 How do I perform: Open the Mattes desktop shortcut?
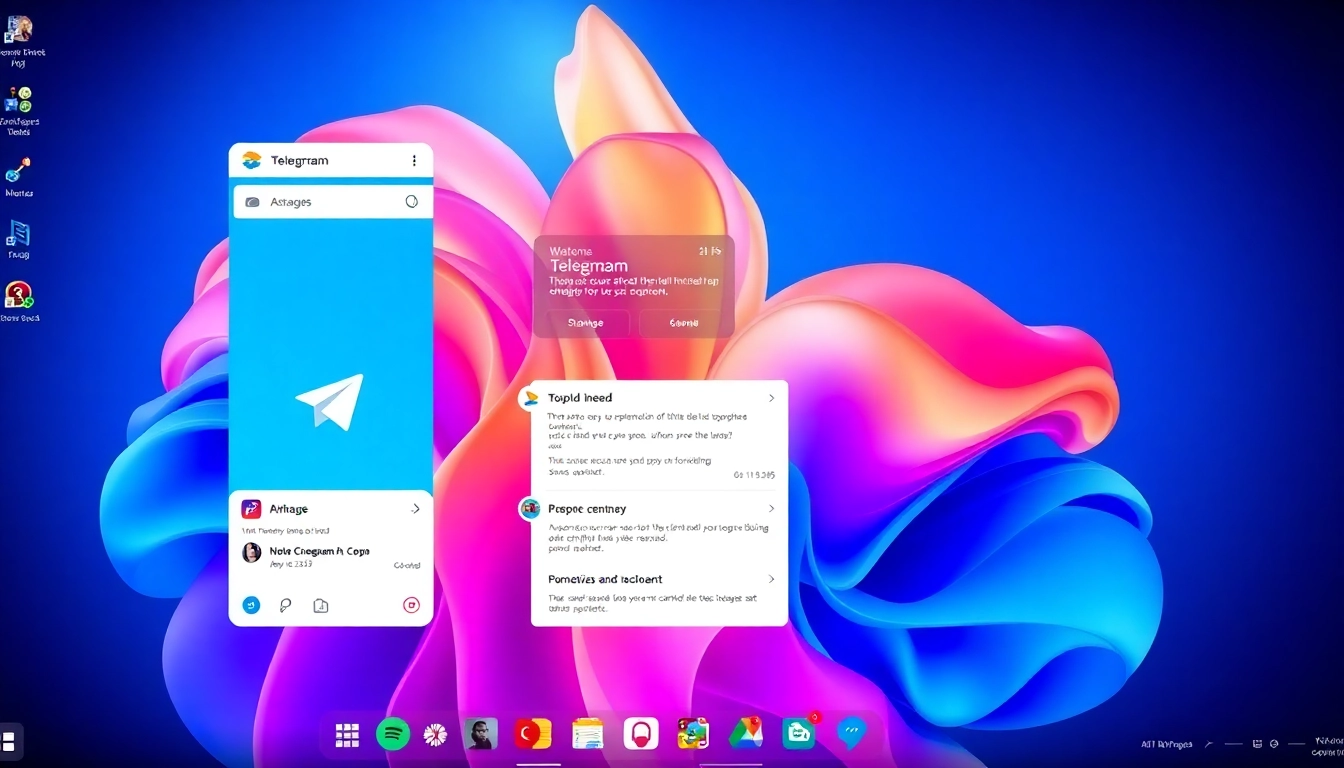point(18,171)
